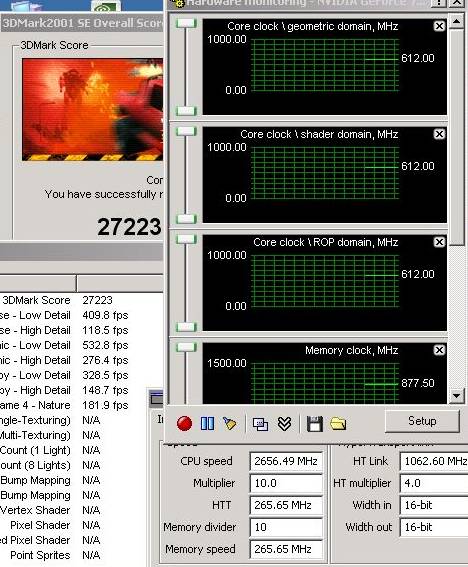Screen dimensions: 468x567
Task: Select the Vertex Shader result row
Action: click(74, 510)
